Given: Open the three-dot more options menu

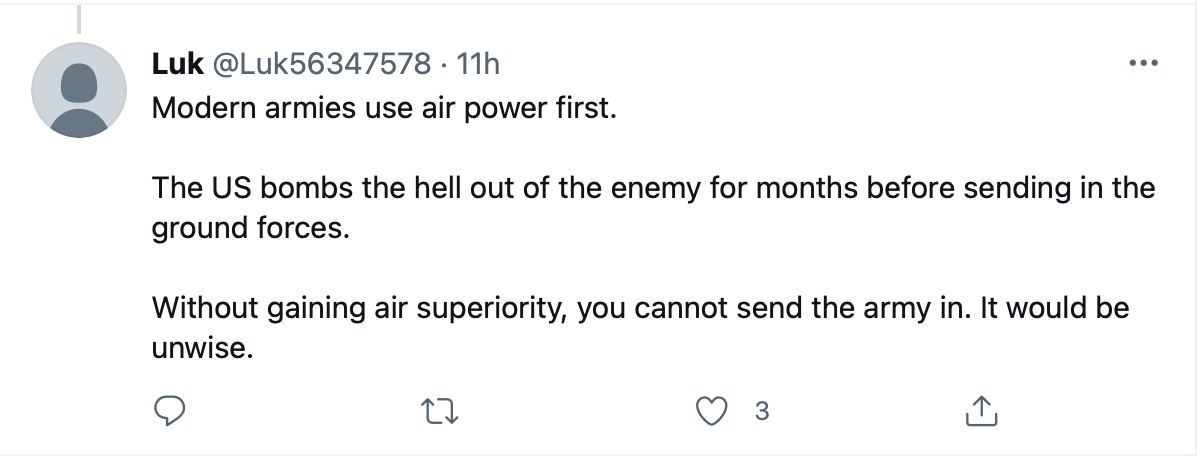Looking at the screenshot, I should 1142,64.
